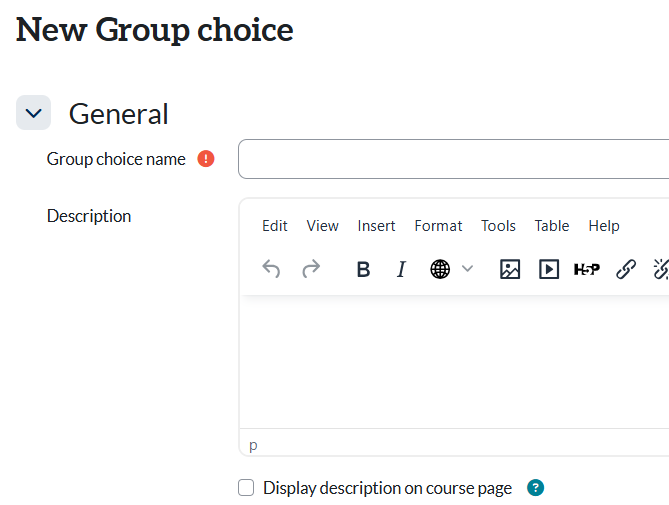Image resolution: width=669 pixels, height=505 pixels.
Task: Enable Display description on course page
Action: coord(246,488)
